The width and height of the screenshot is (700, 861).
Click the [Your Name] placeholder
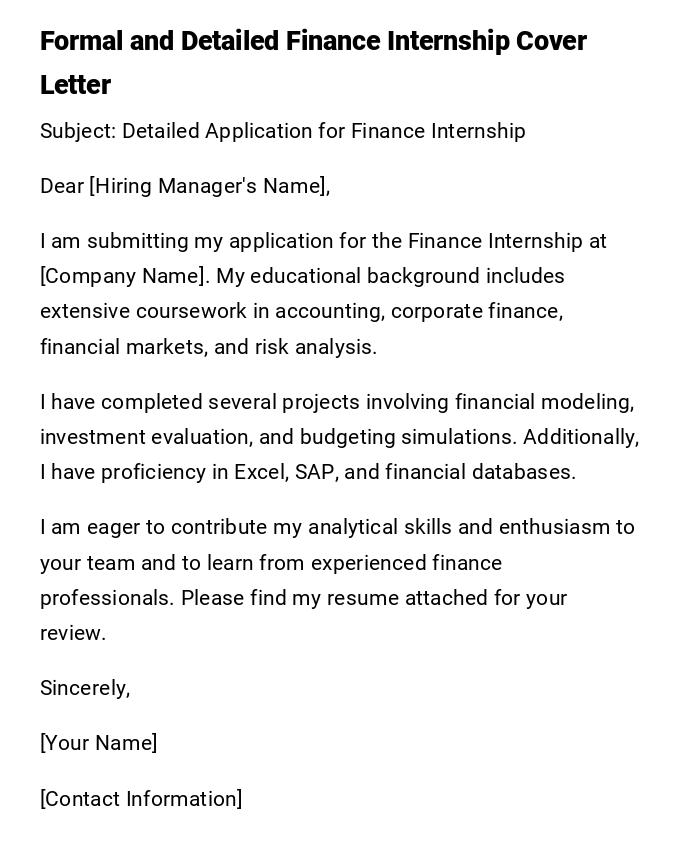[98, 743]
